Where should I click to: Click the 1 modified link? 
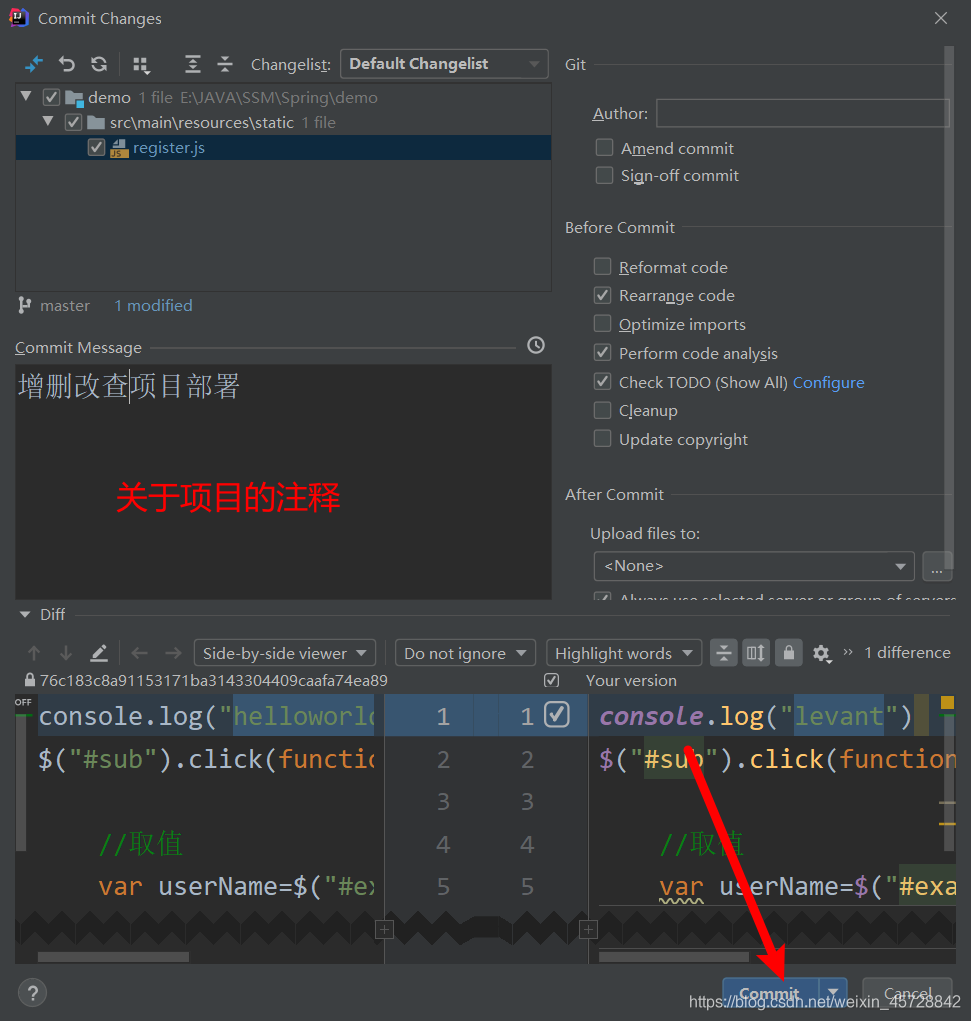point(154,305)
